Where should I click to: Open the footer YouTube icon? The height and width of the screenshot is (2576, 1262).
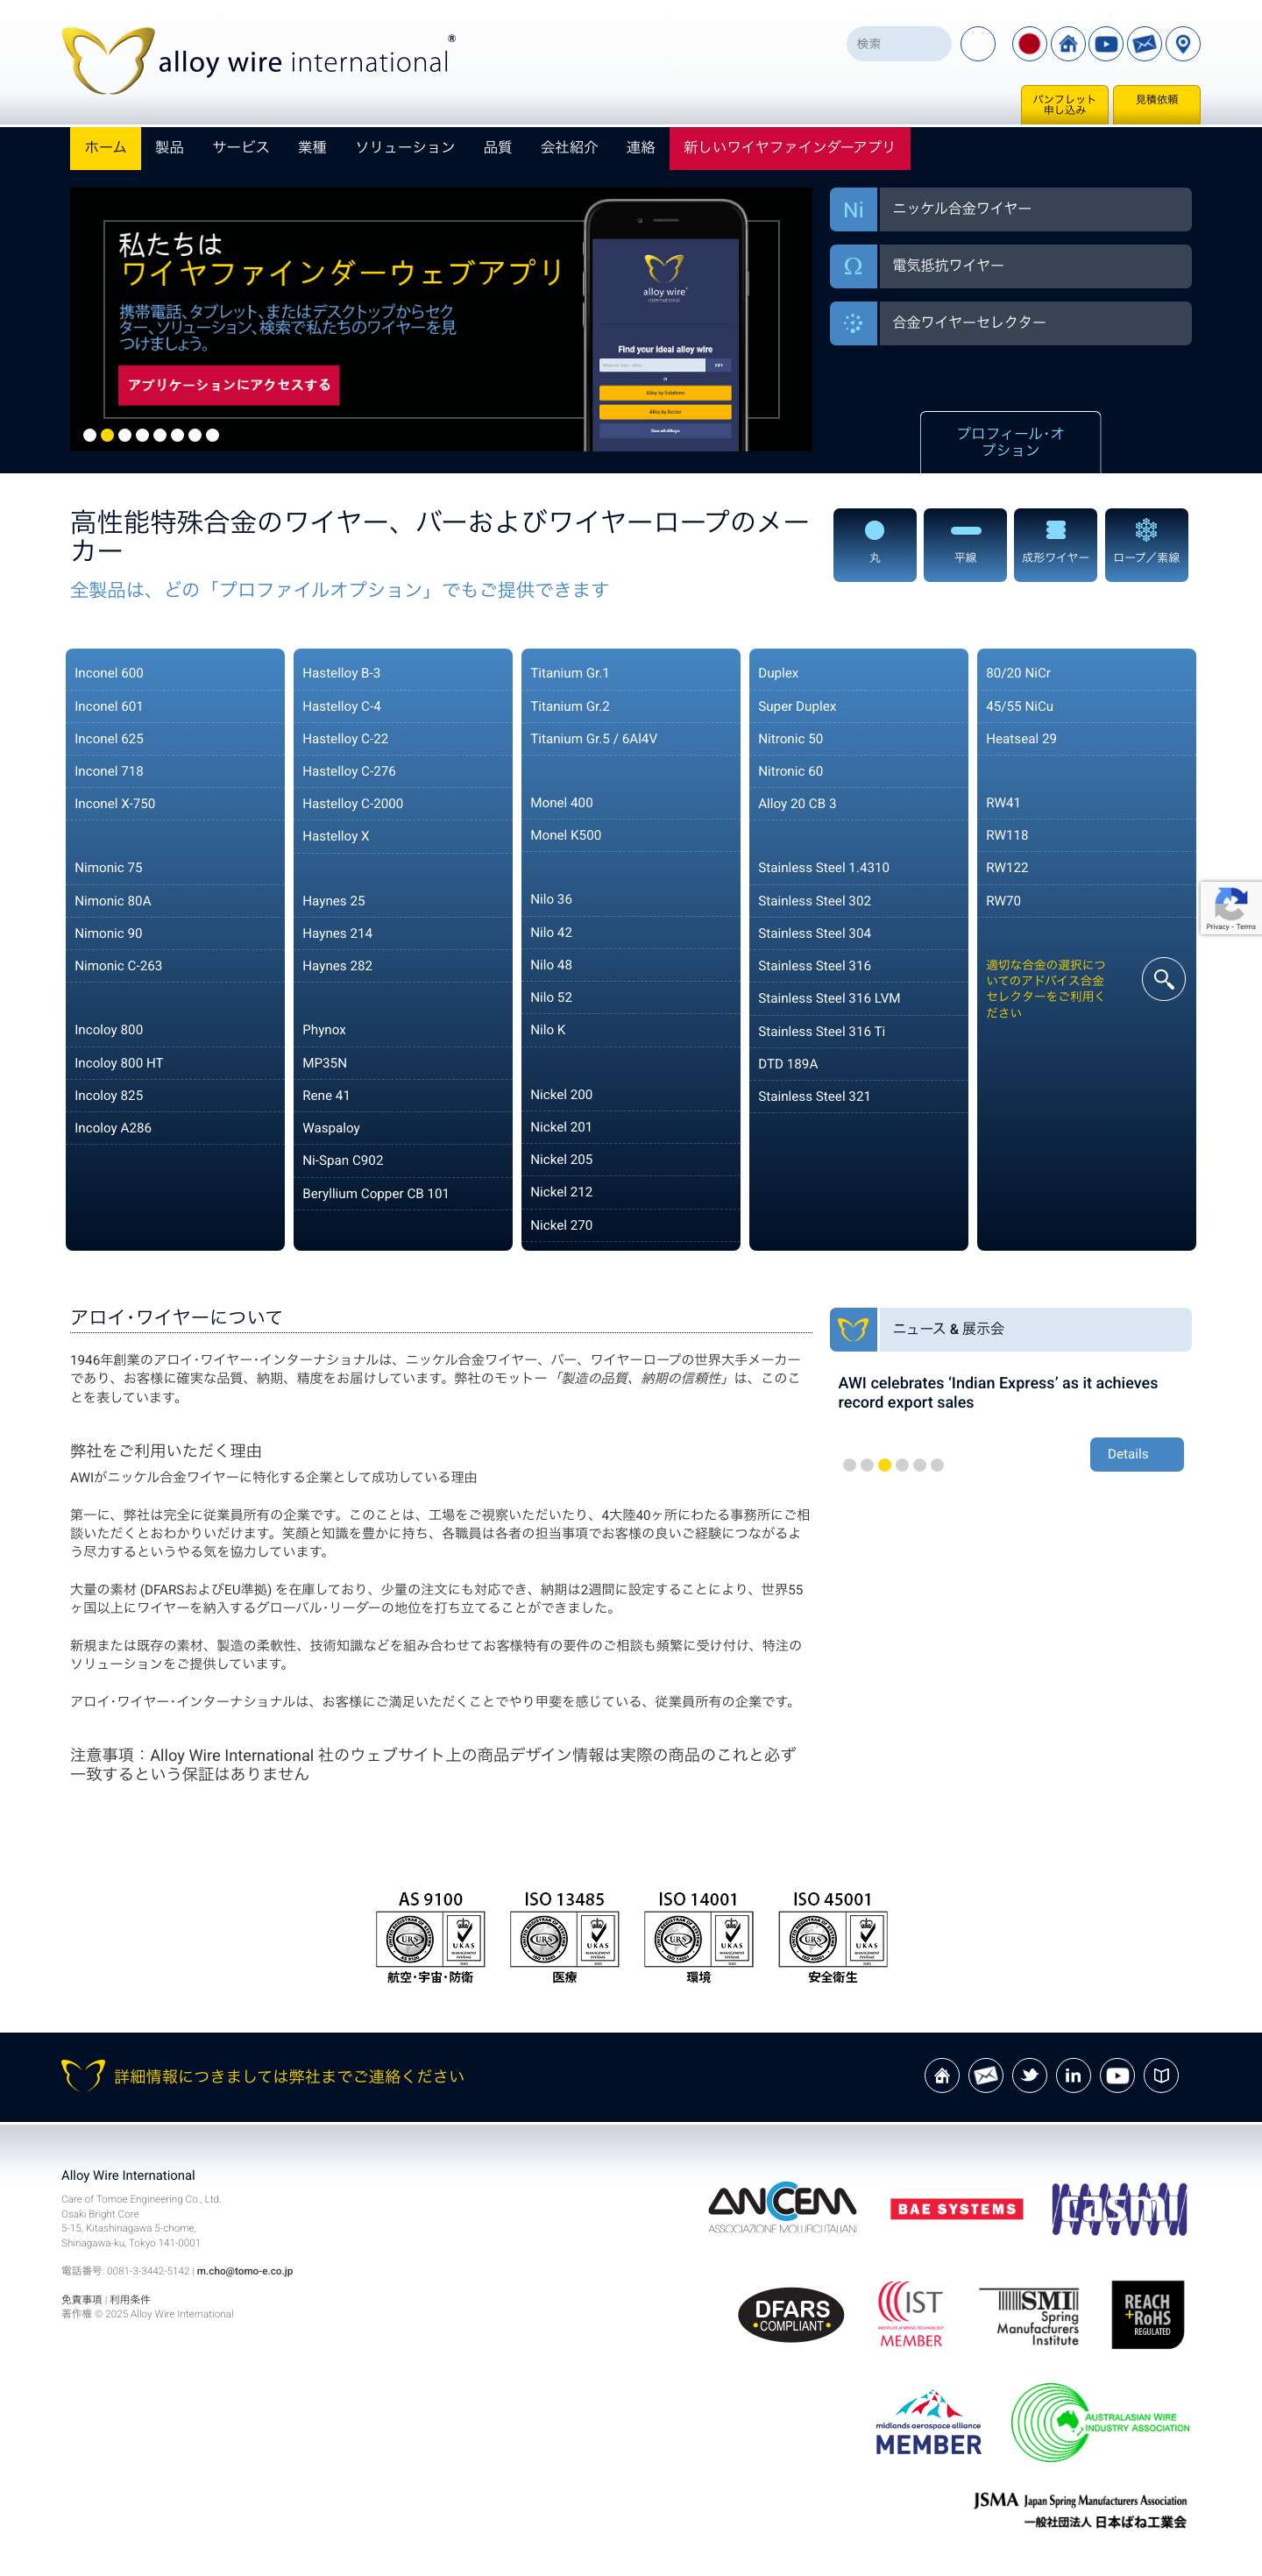tap(1117, 2075)
